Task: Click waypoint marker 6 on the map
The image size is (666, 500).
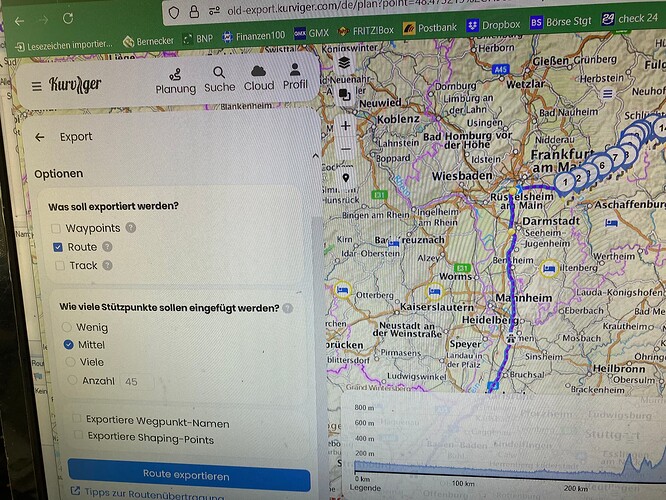Action: 602,166
